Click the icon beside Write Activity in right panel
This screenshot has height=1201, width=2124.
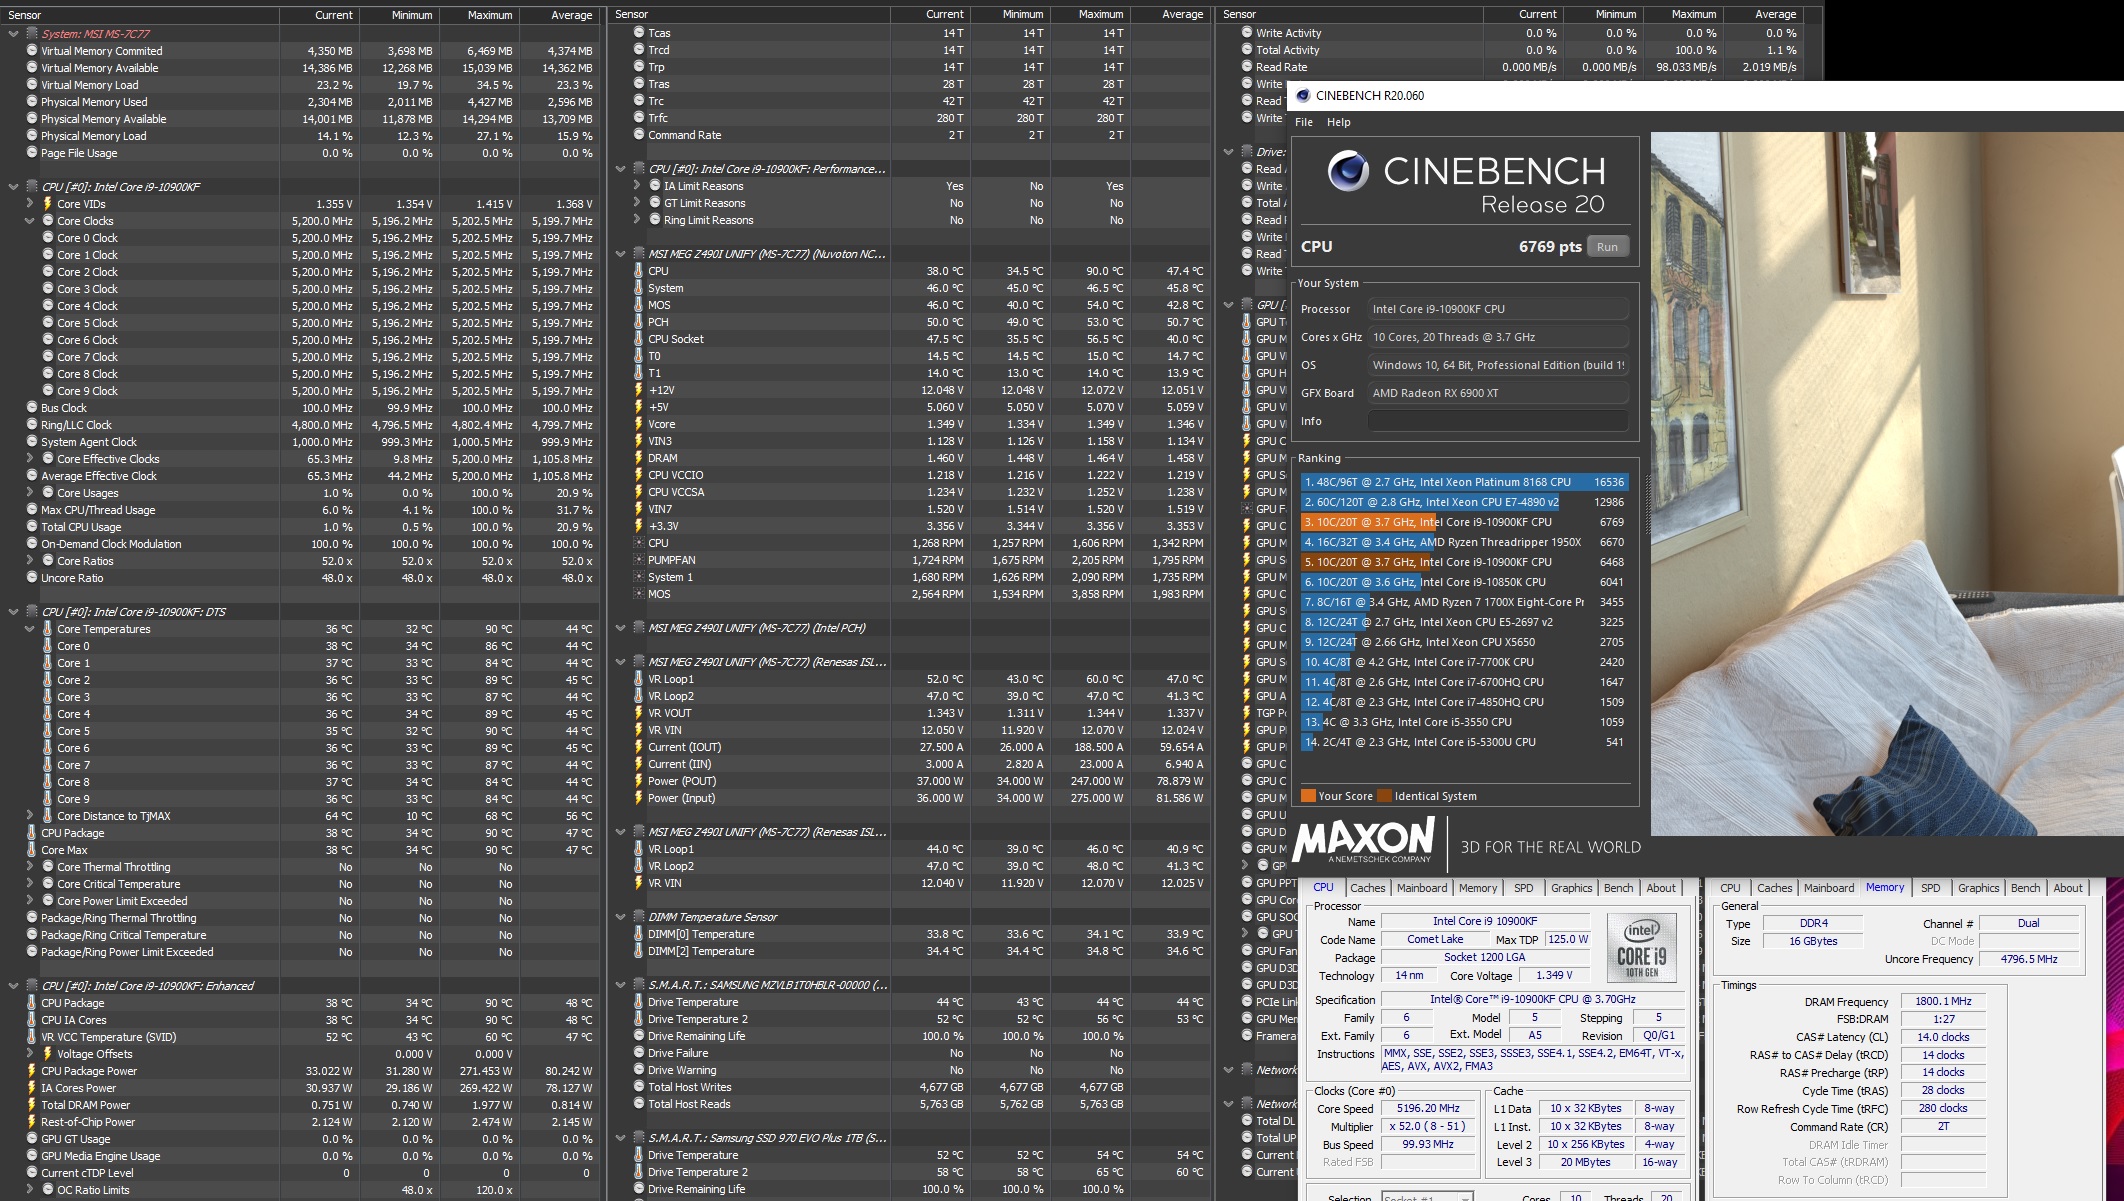[1247, 33]
